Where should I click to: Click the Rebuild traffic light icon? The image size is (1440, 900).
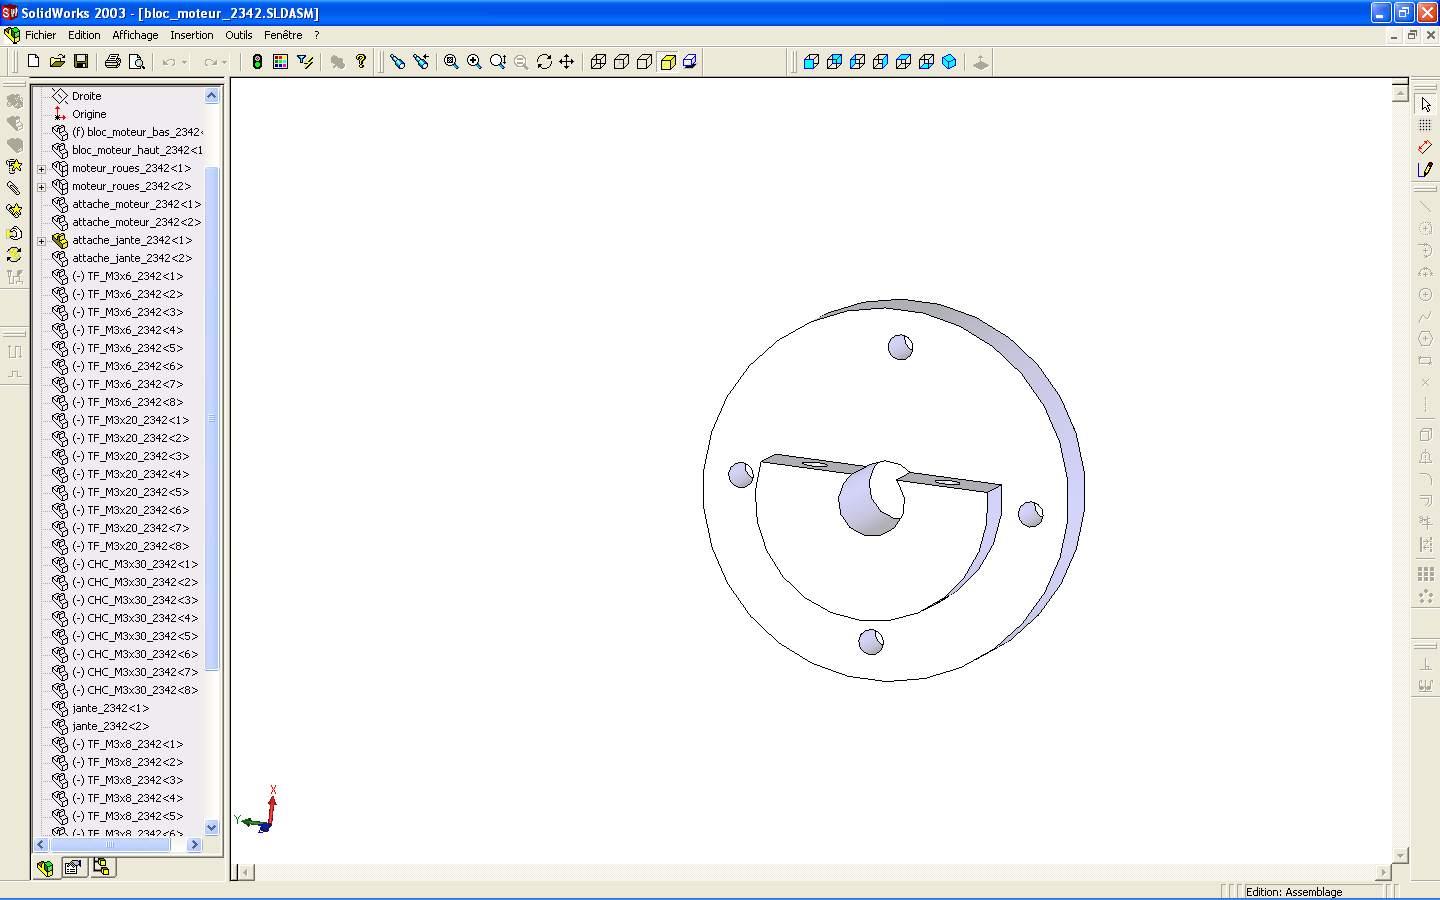[257, 62]
